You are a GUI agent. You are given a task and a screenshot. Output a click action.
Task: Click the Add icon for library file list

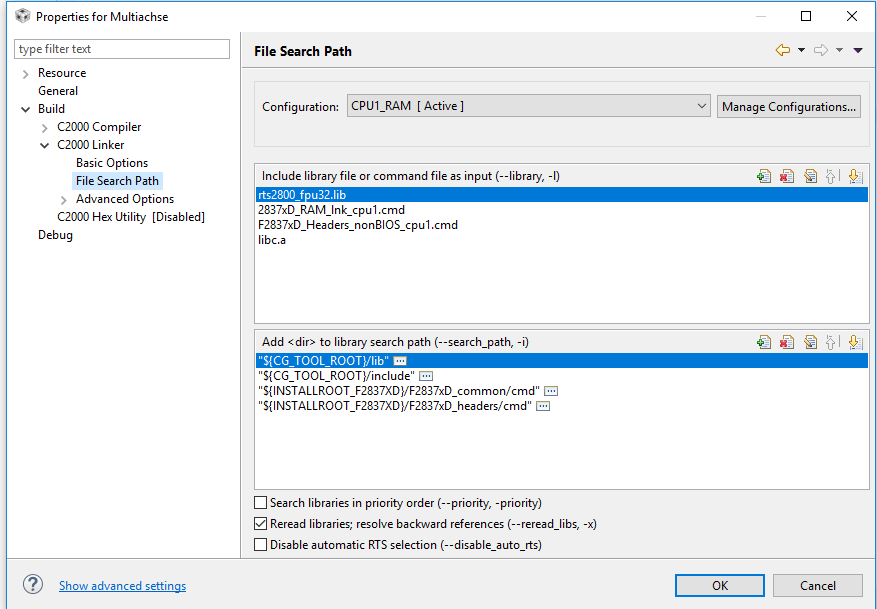pos(764,177)
